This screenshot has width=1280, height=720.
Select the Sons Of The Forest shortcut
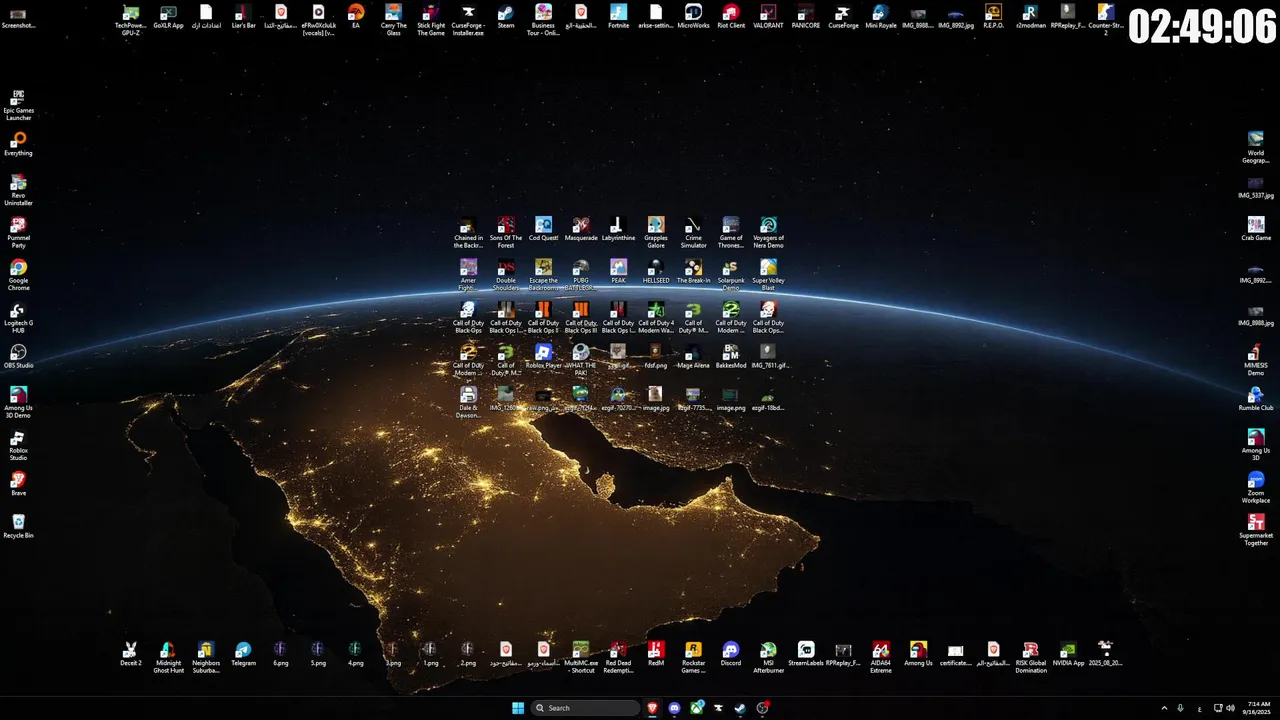pyautogui.click(x=506, y=232)
